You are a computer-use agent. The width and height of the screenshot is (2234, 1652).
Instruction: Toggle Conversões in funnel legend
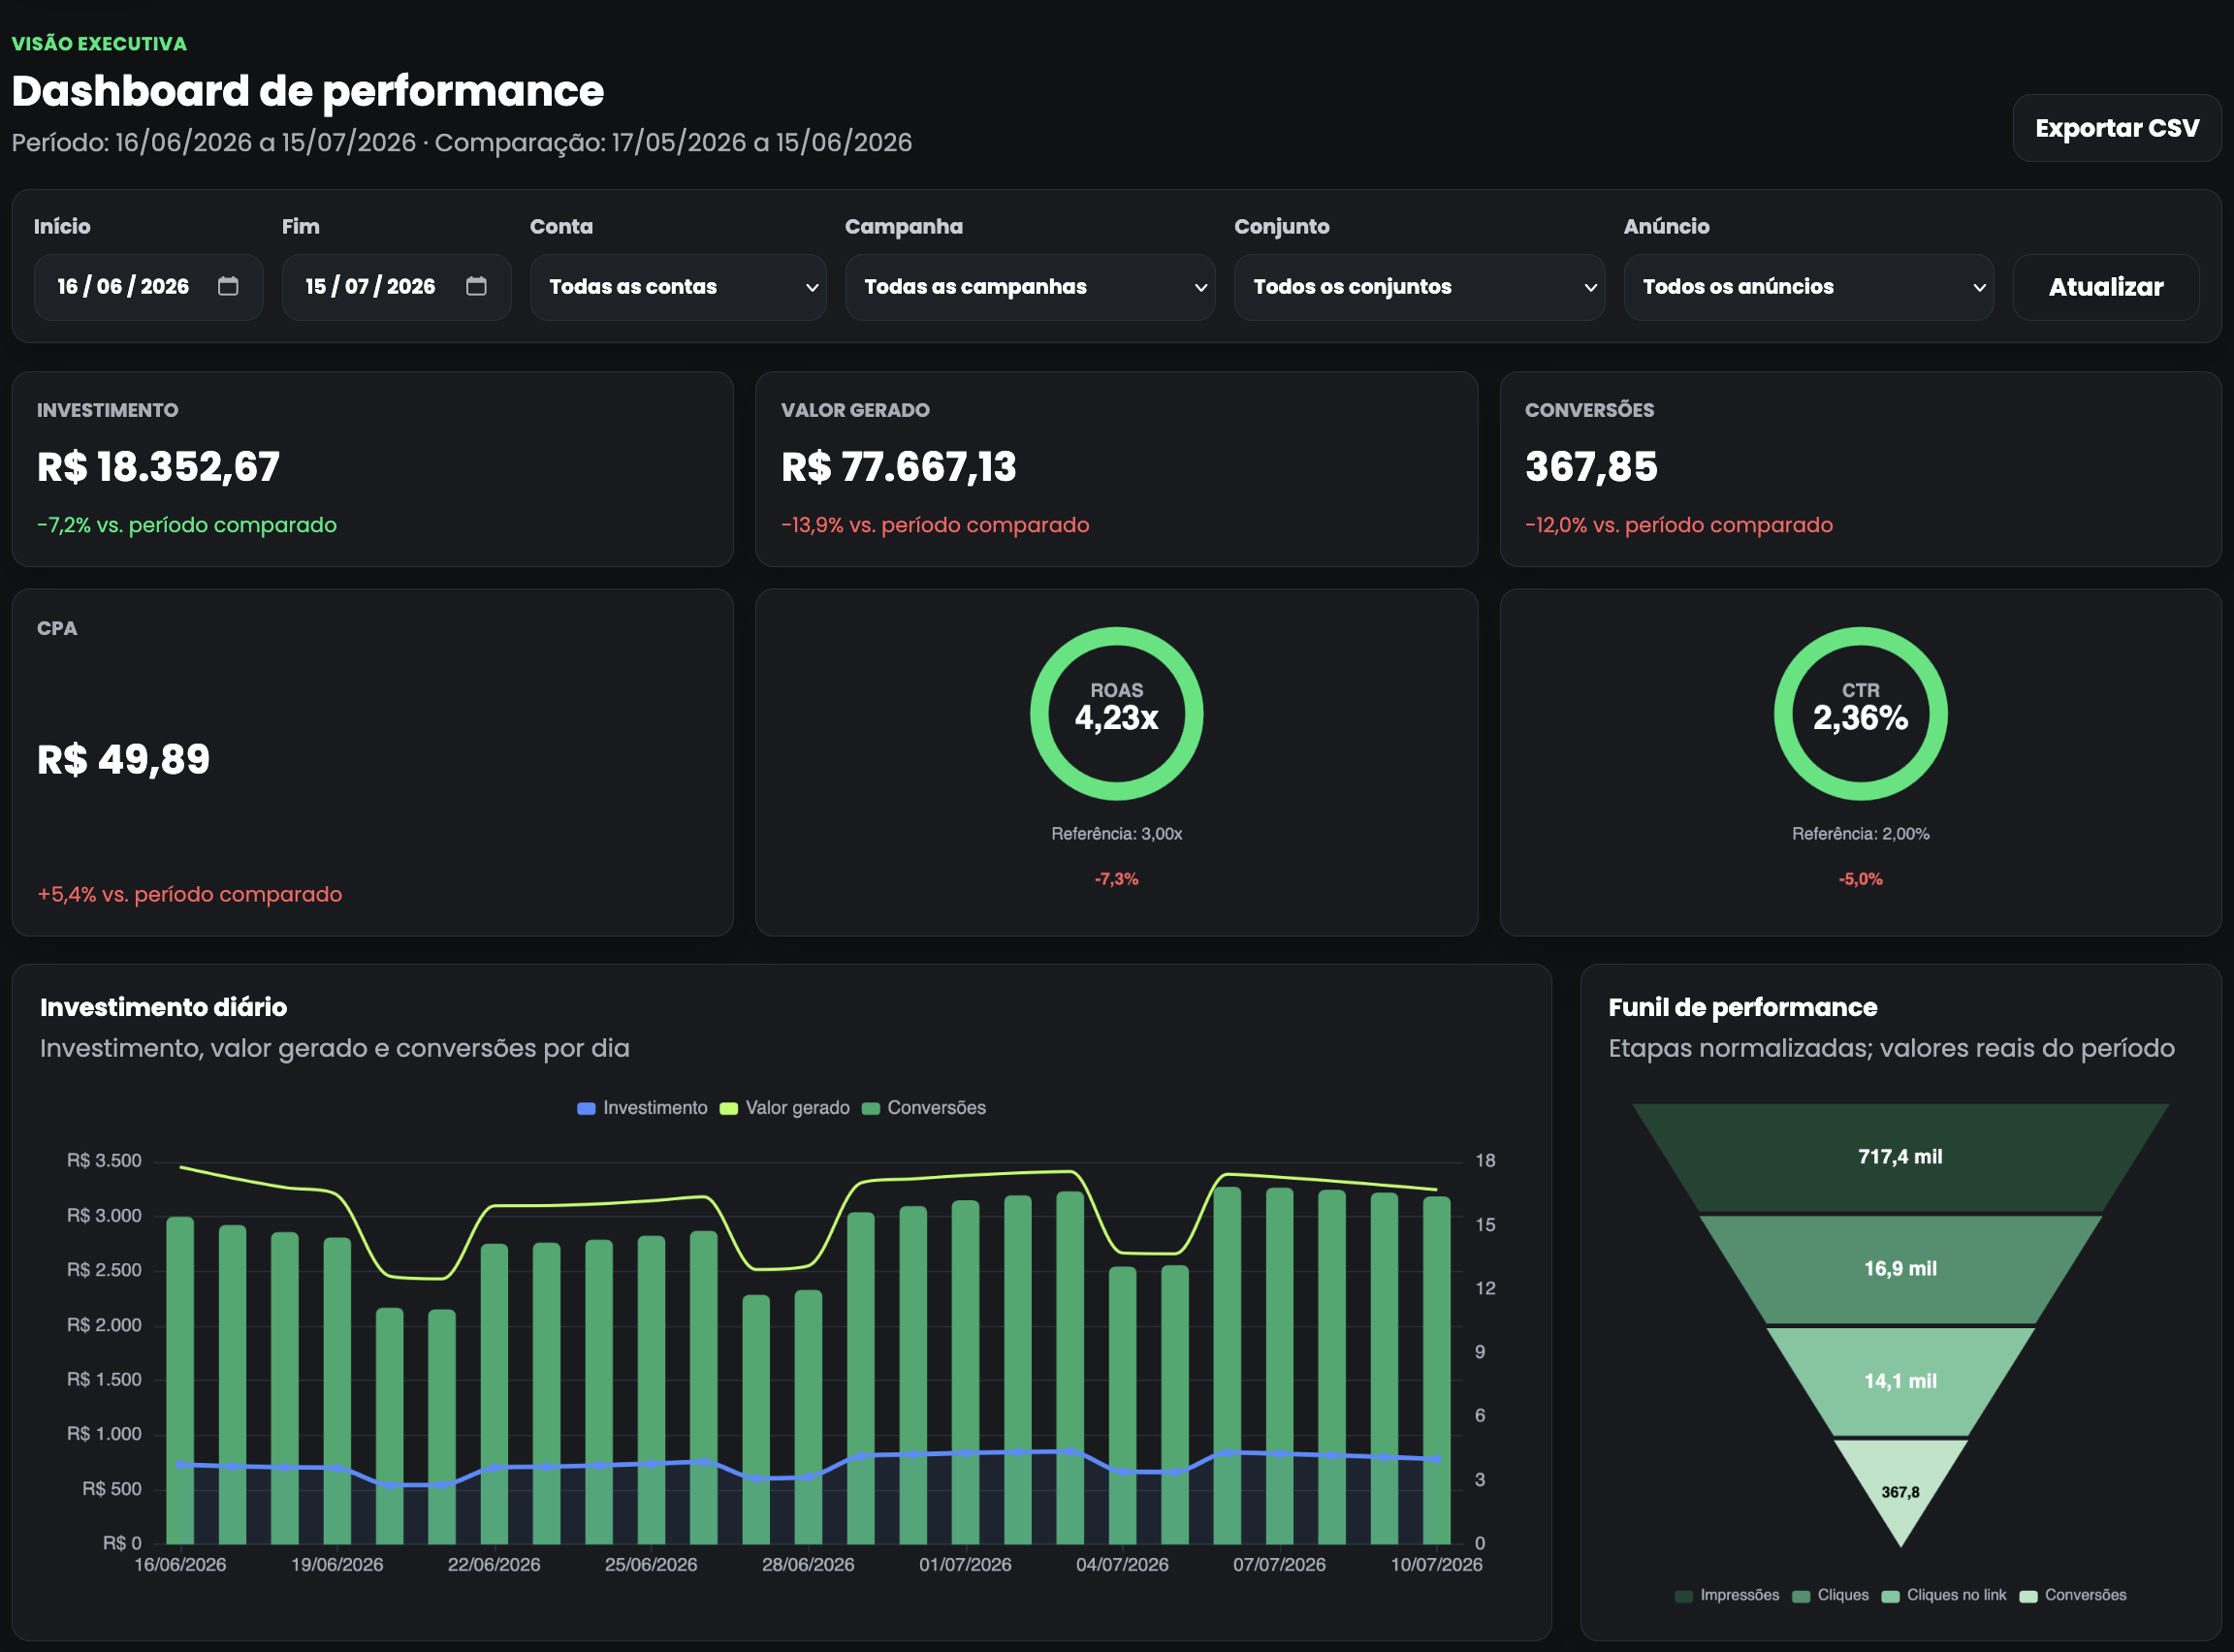pyautogui.click(x=2073, y=1595)
